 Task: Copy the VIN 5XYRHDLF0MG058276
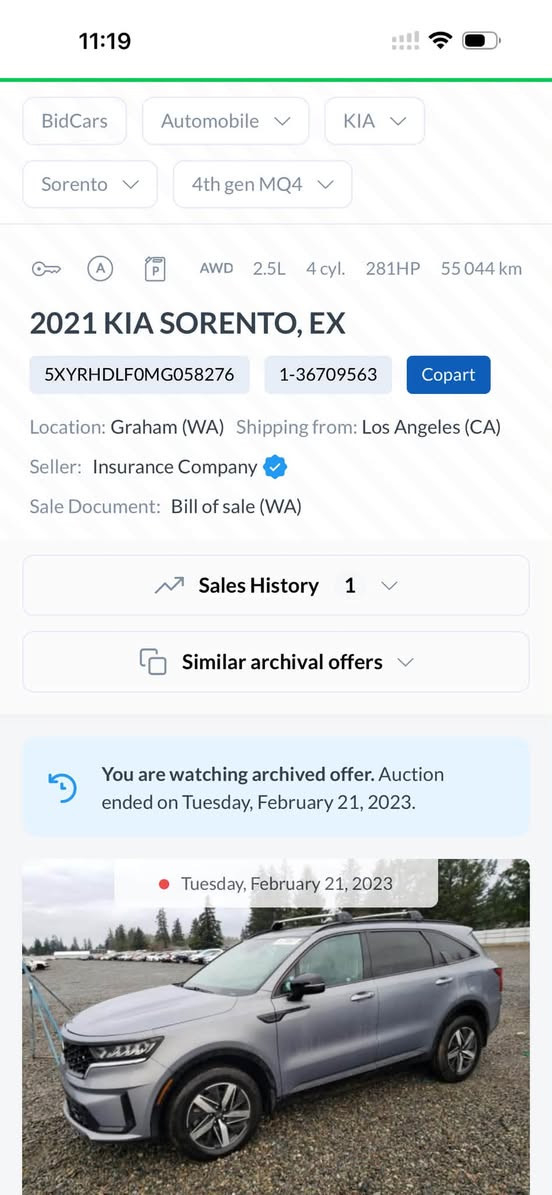(x=140, y=375)
